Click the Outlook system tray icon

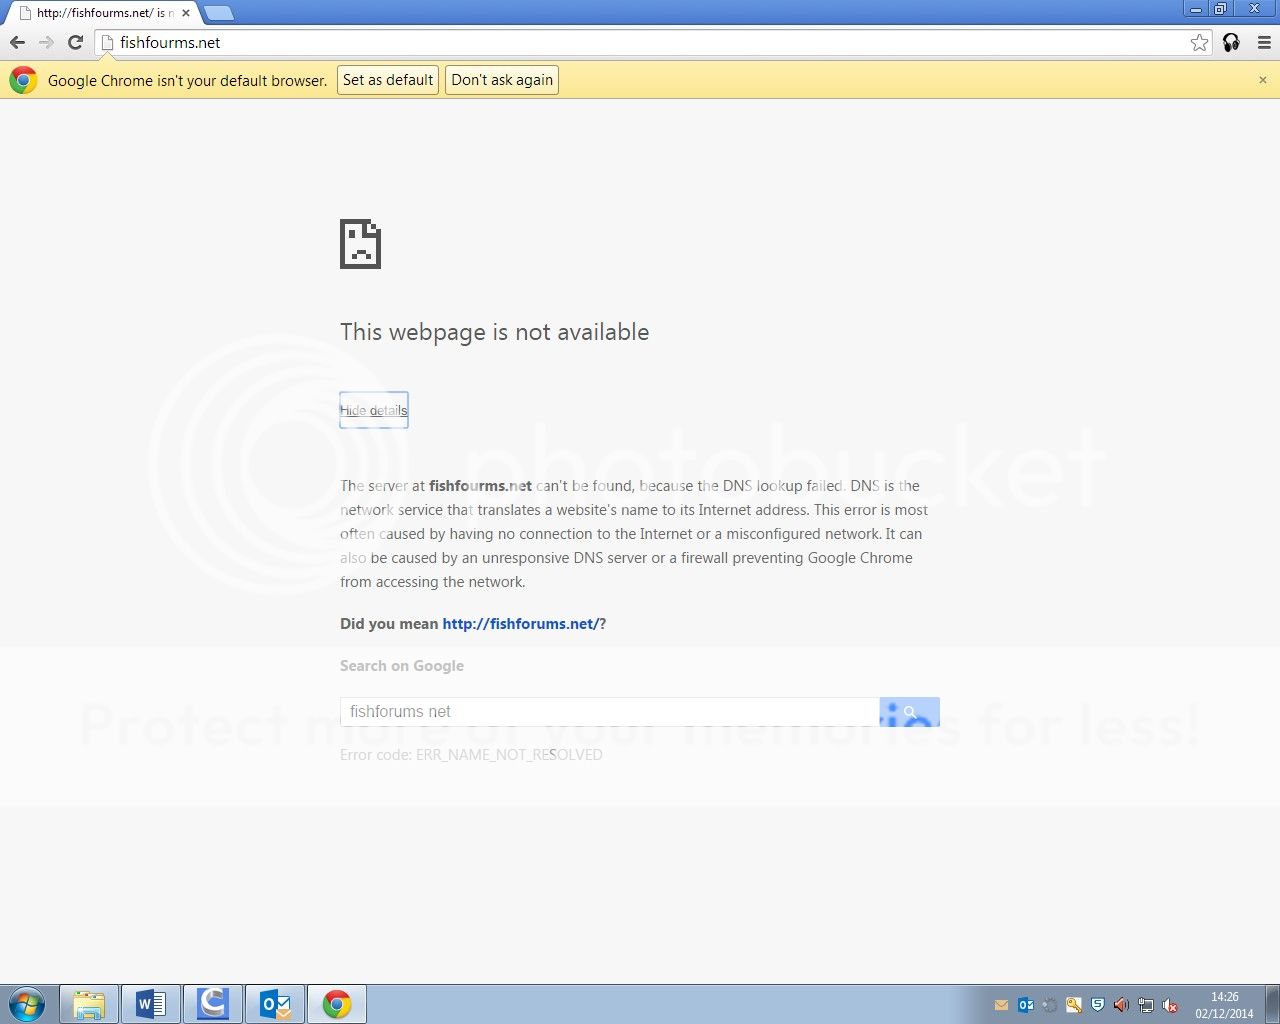pyautogui.click(x=1026, y=1005)
